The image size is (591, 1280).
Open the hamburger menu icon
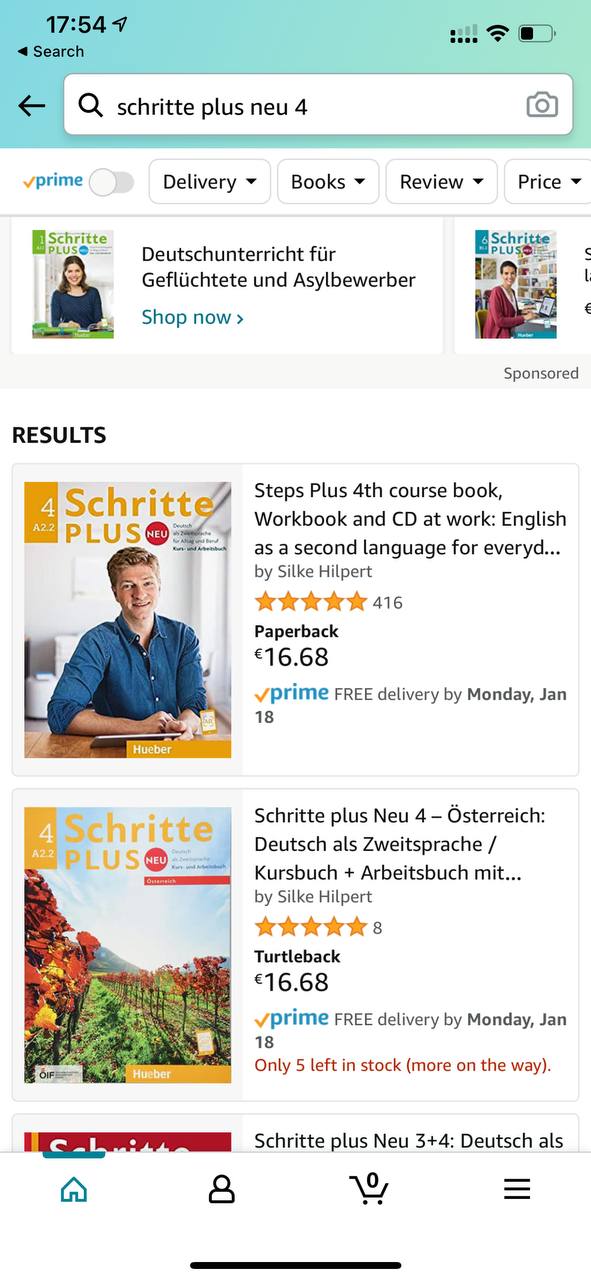(516, 1188)
